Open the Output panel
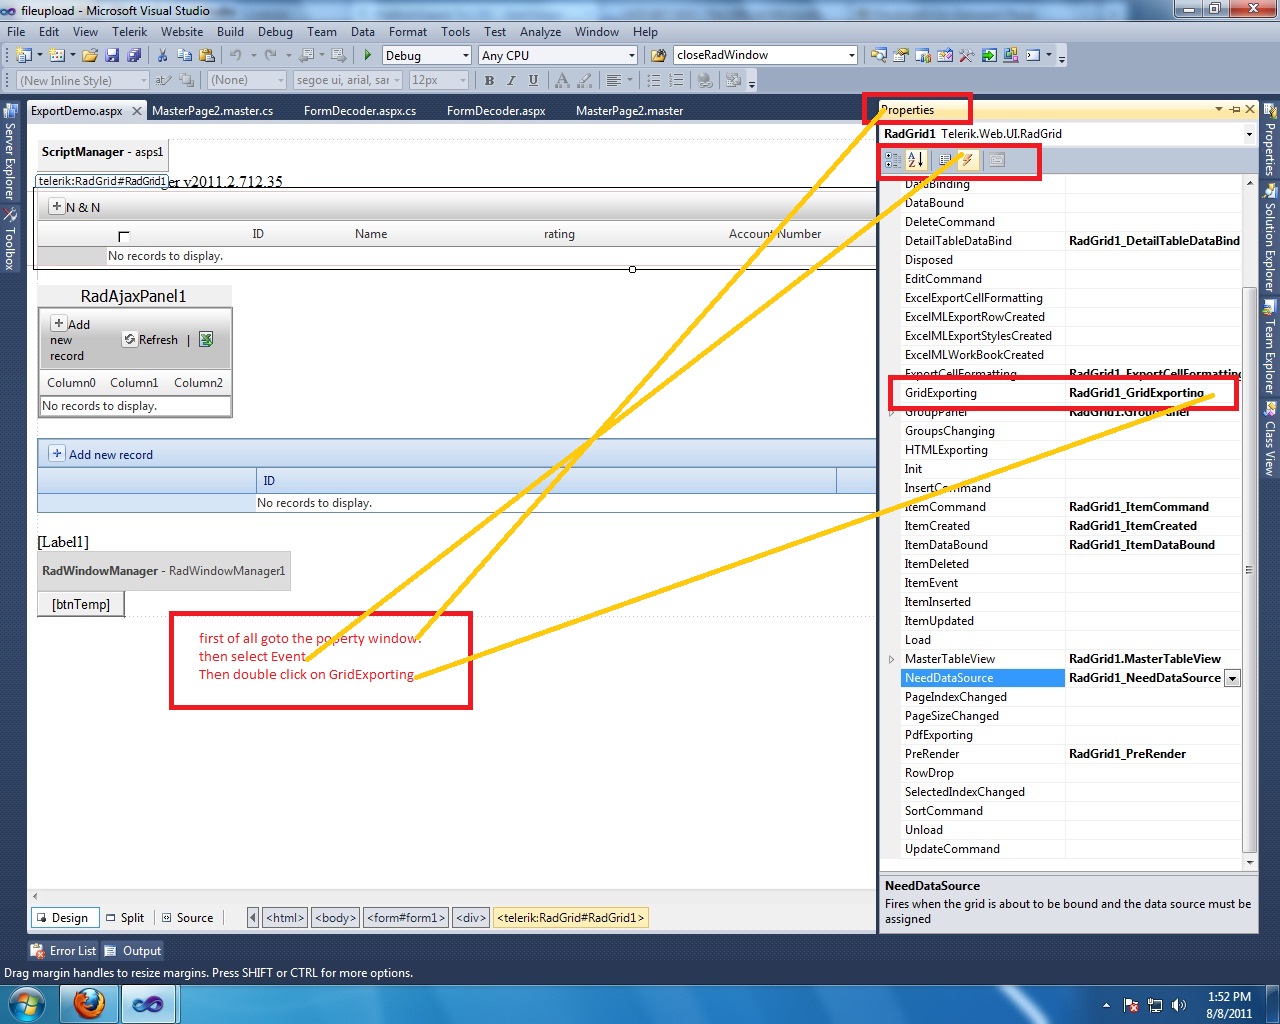1280x1024 pixels. pos(133,951)
